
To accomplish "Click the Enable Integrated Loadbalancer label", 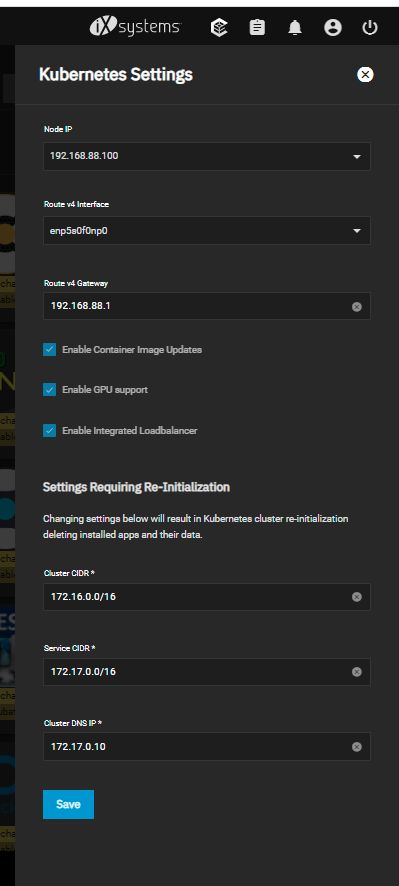I will tap(129, 431).
